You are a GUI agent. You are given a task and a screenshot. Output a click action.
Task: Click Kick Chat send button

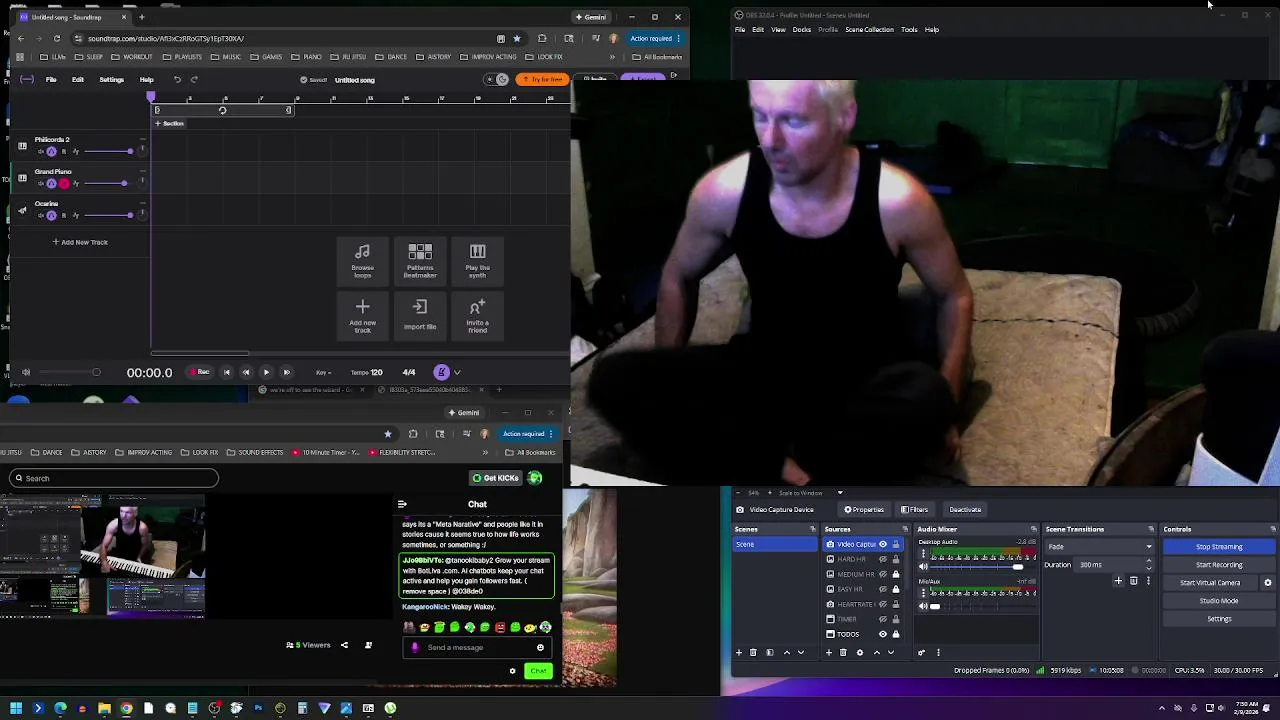point(538,671)
